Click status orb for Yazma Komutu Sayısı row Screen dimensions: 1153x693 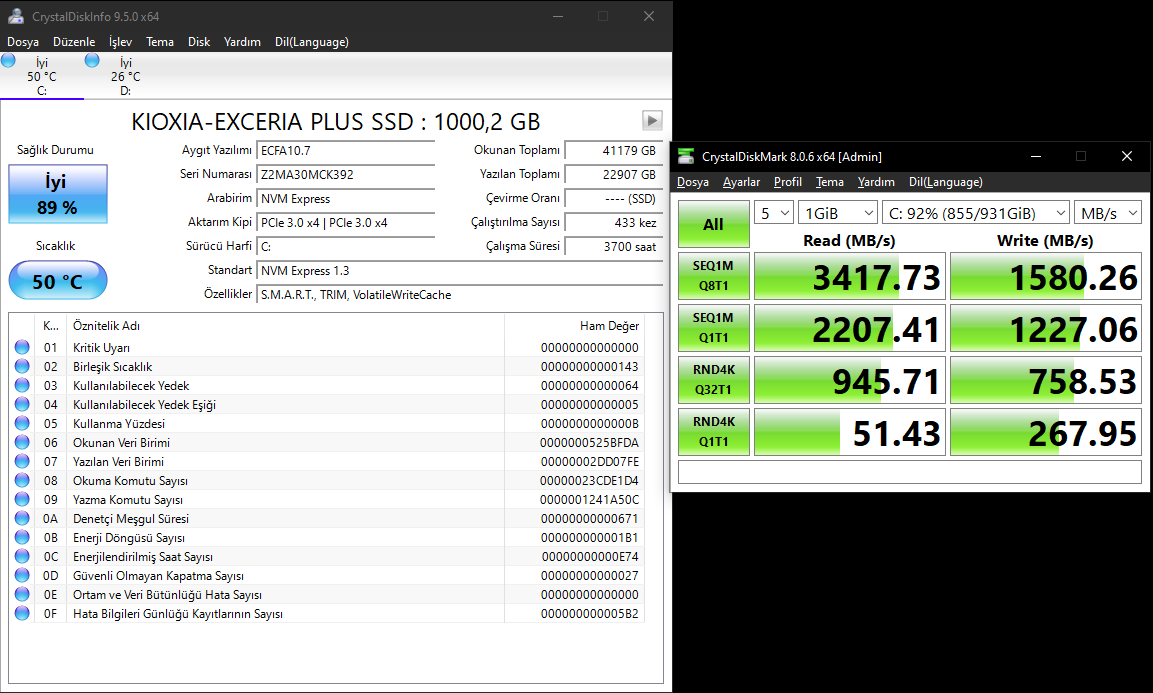22,500
